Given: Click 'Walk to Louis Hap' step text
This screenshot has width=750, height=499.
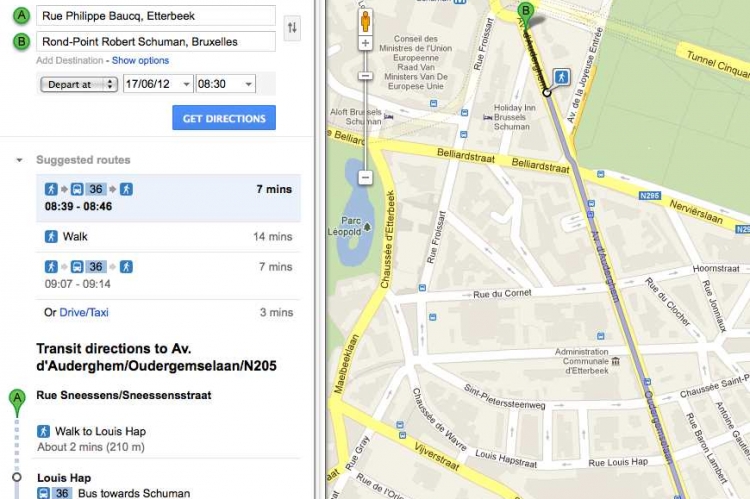Looking at the screenshot, I should pyautogui.click(x=100, y=431).
